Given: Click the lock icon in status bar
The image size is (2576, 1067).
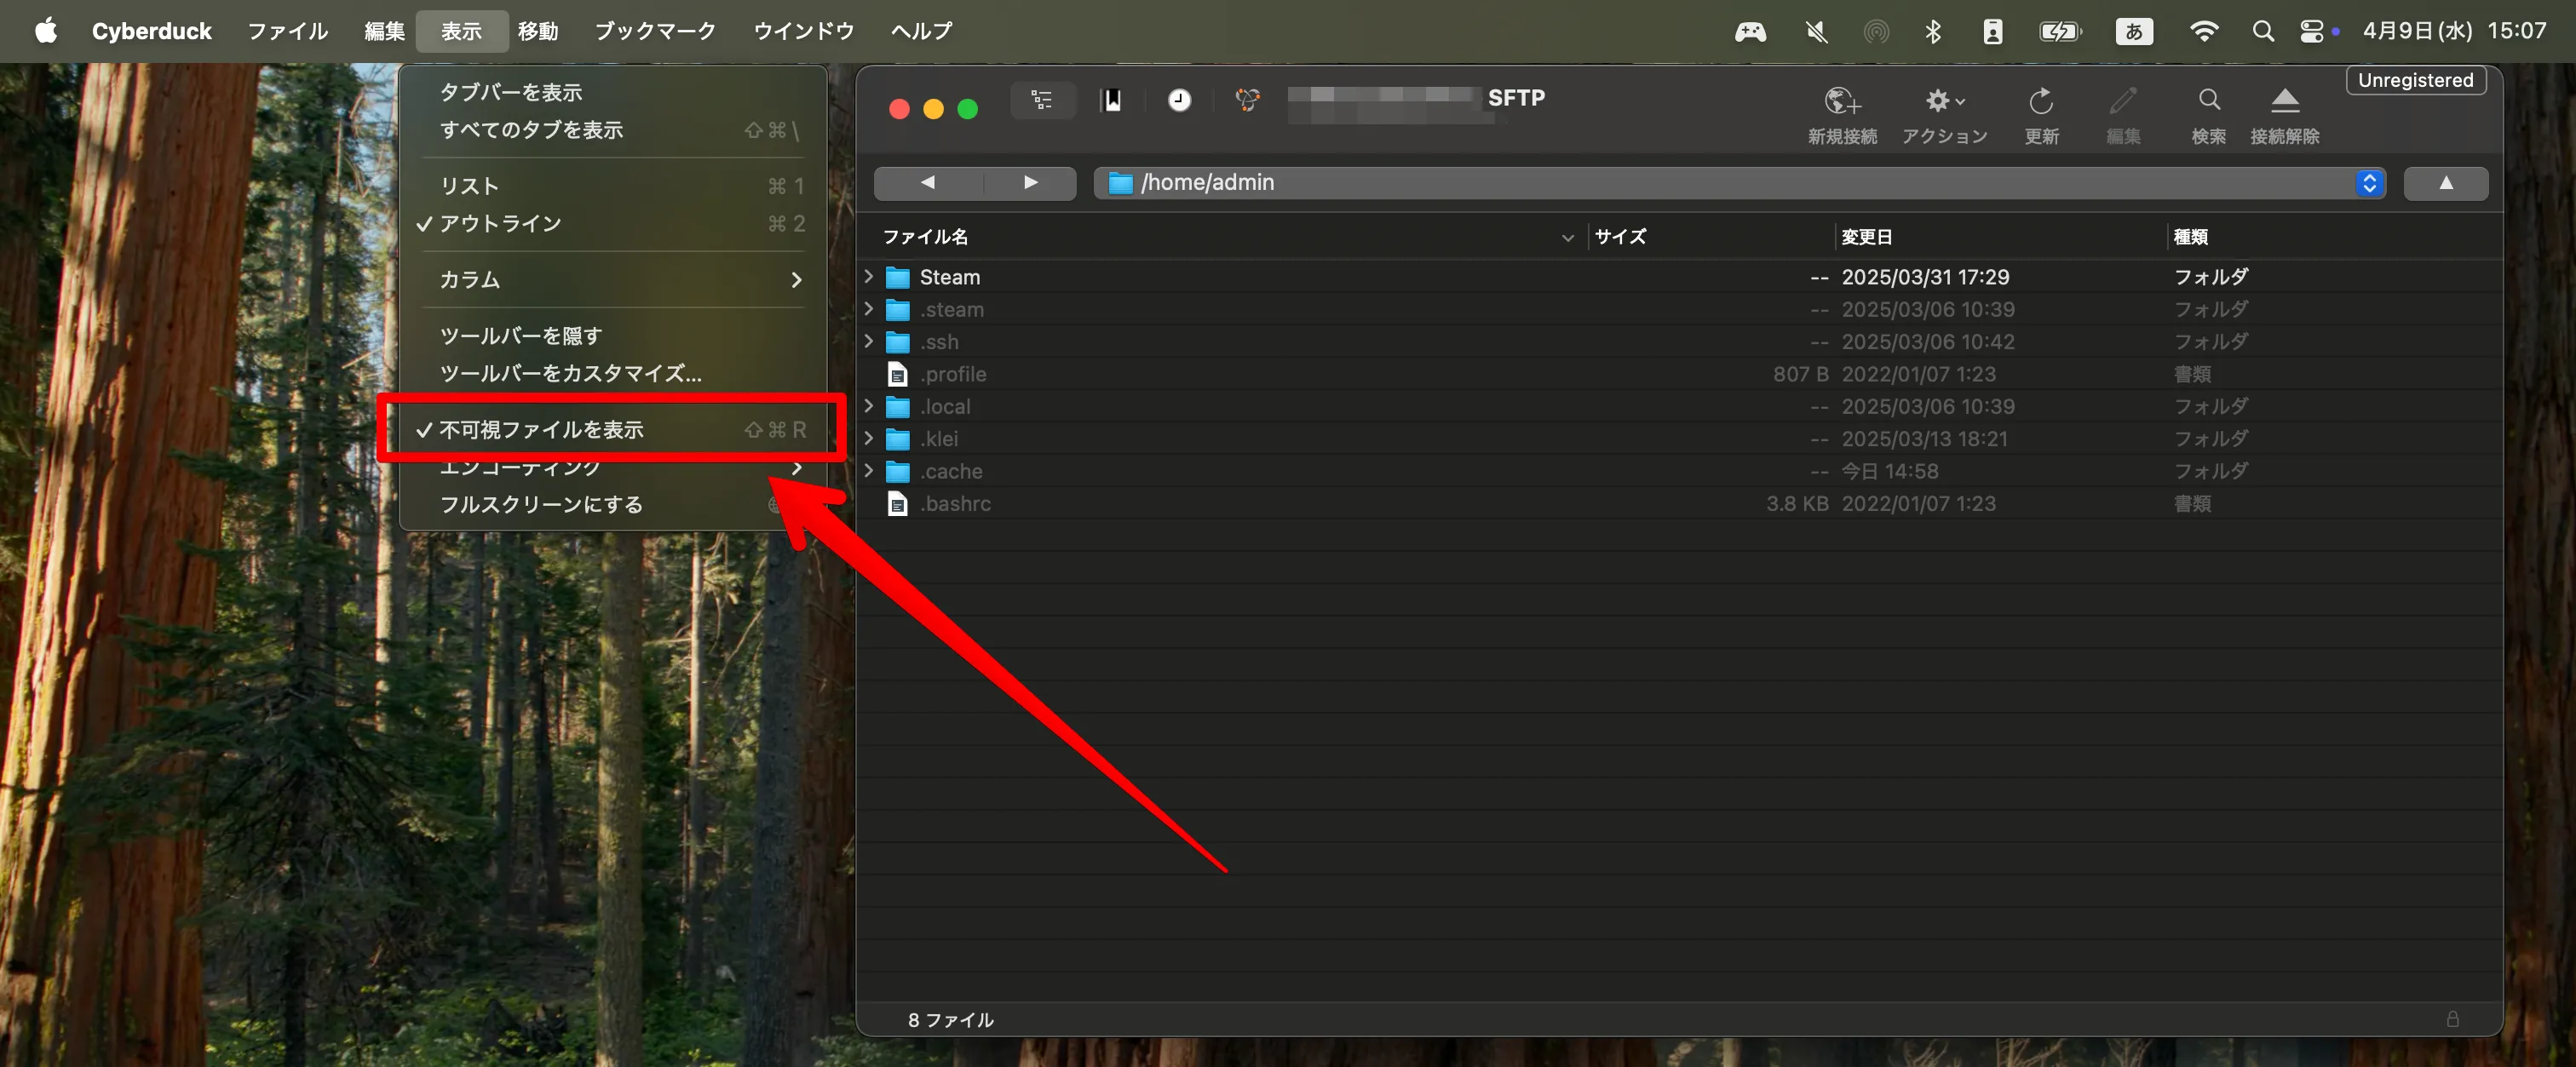Looking at the screenshot, I should 2452,1019.
